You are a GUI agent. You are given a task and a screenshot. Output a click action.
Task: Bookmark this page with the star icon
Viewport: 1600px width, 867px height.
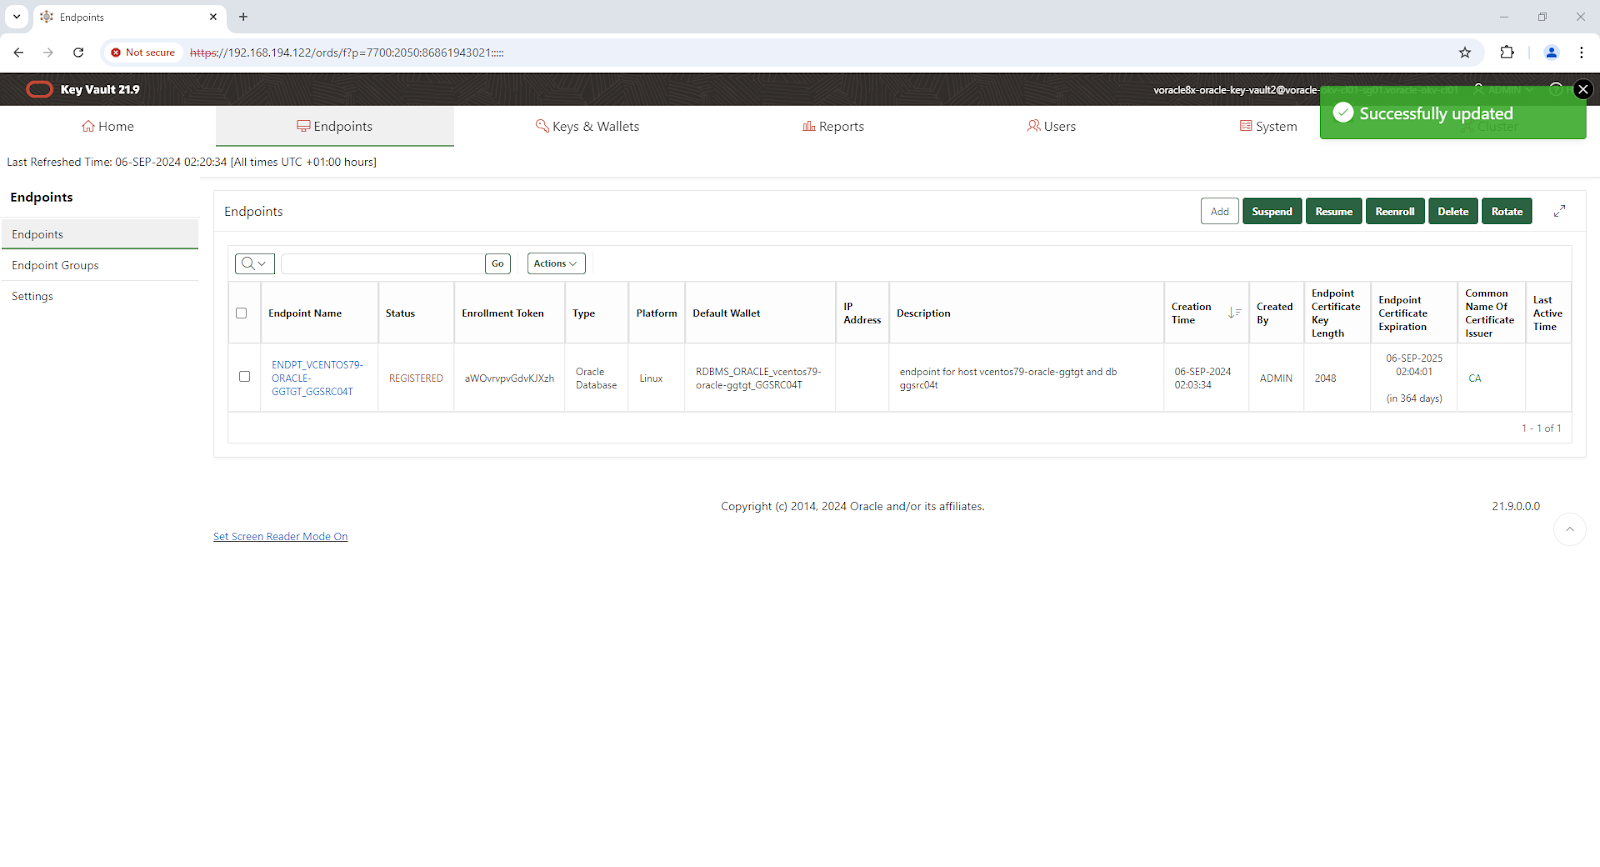(1465, 52)
